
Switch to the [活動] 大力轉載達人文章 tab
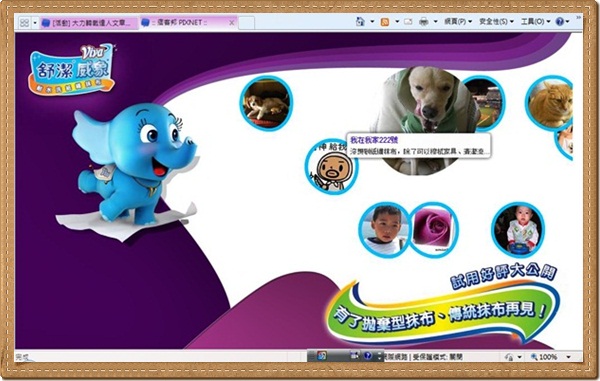click(x=89, y=23)
